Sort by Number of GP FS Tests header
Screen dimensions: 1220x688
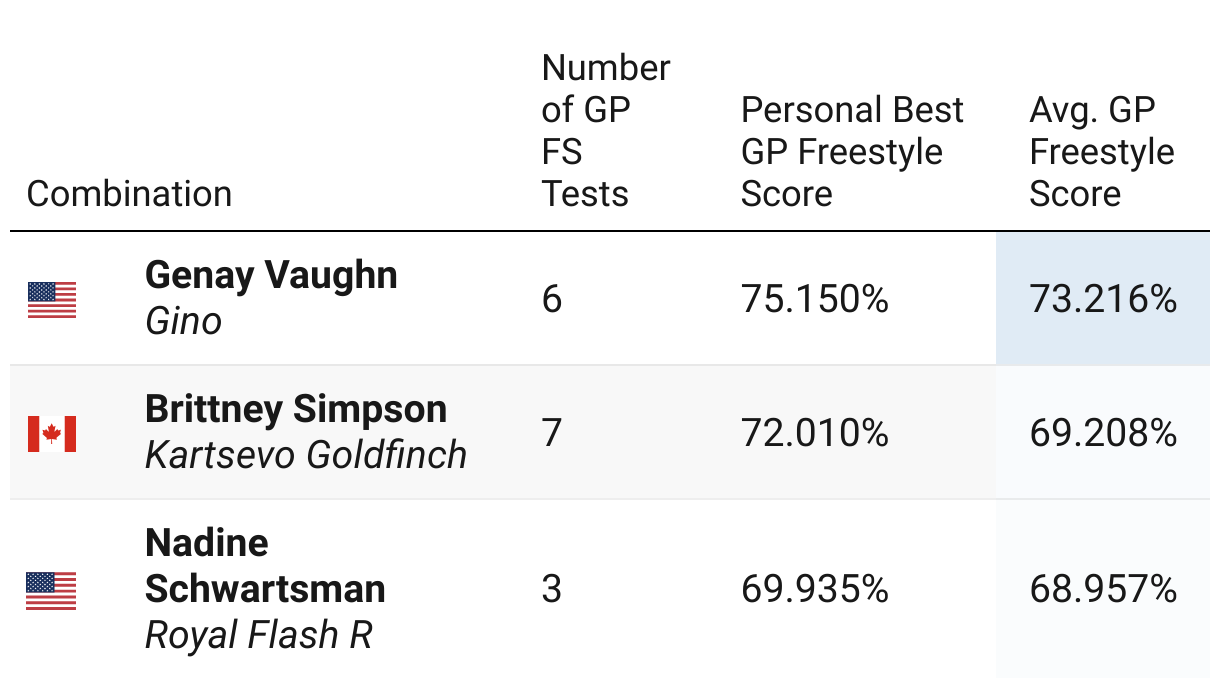(x=606, y=130)
